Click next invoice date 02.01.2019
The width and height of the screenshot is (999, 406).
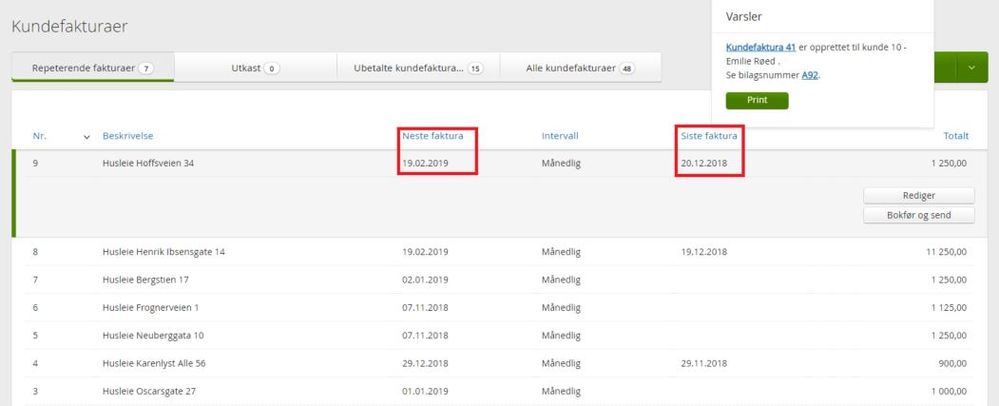tap(425, 280)
